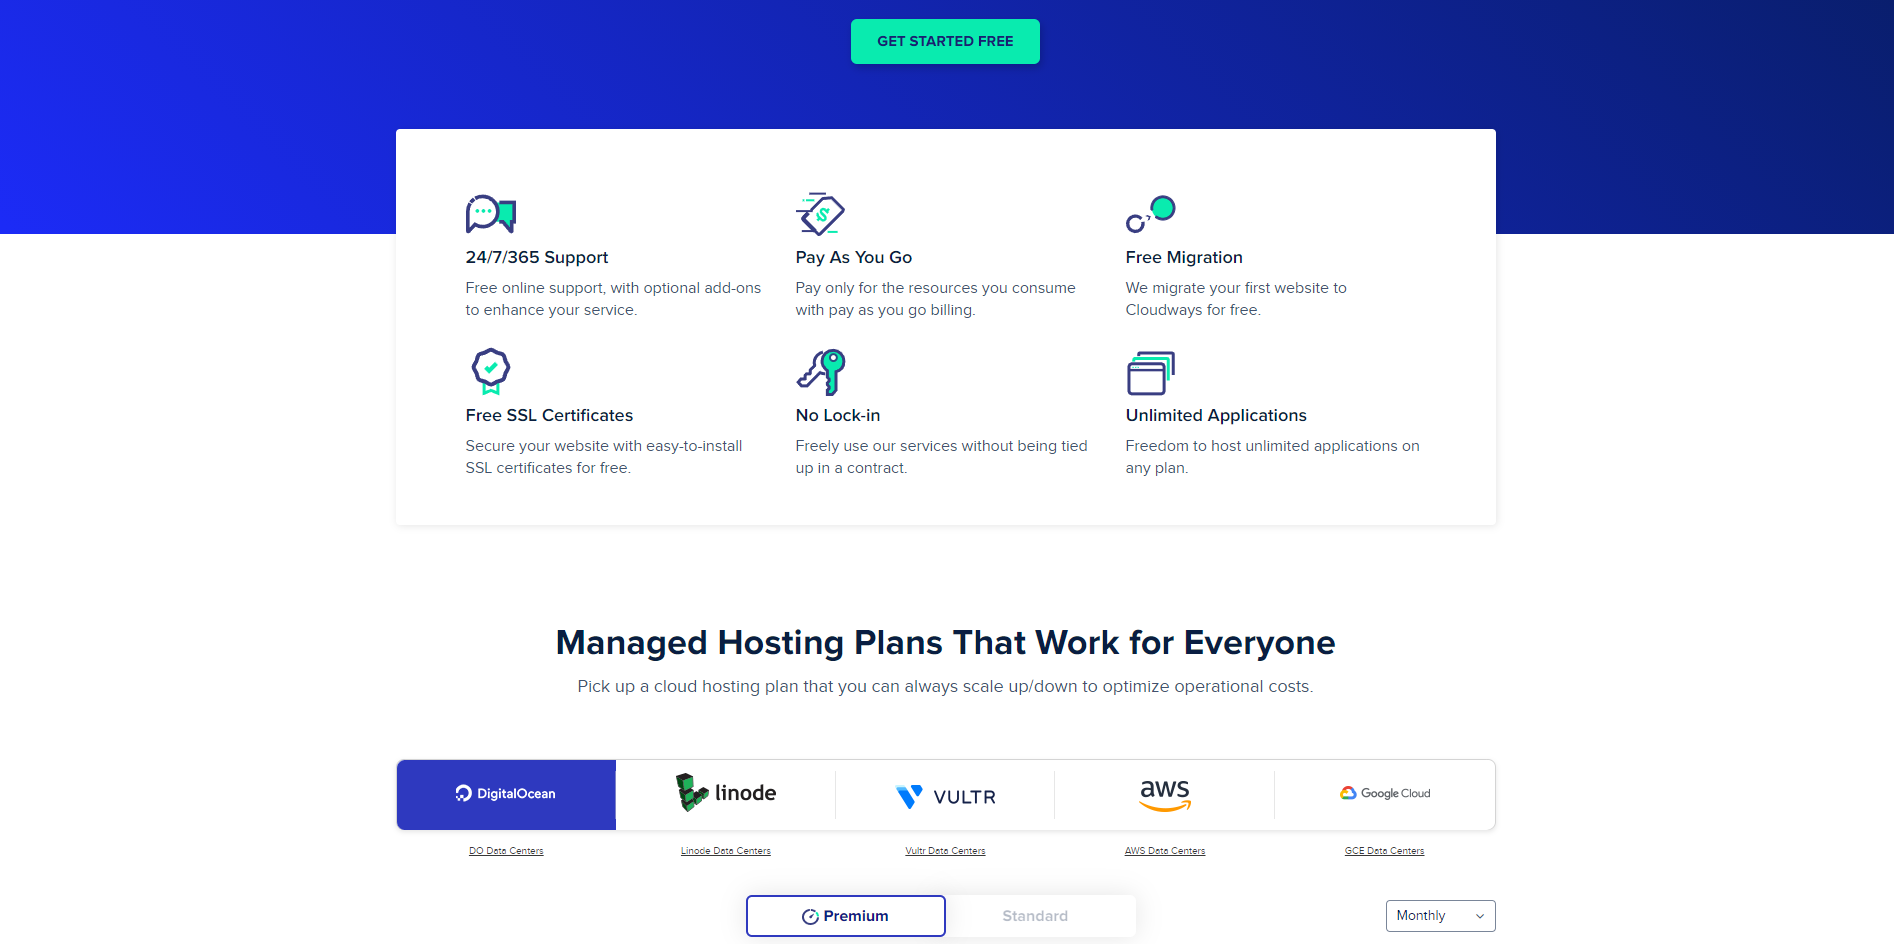Image resolution: width=1894 pixels, height=944 pixels.
Task: Click the Free SSL Certificates badge icon
Action: 491,371
